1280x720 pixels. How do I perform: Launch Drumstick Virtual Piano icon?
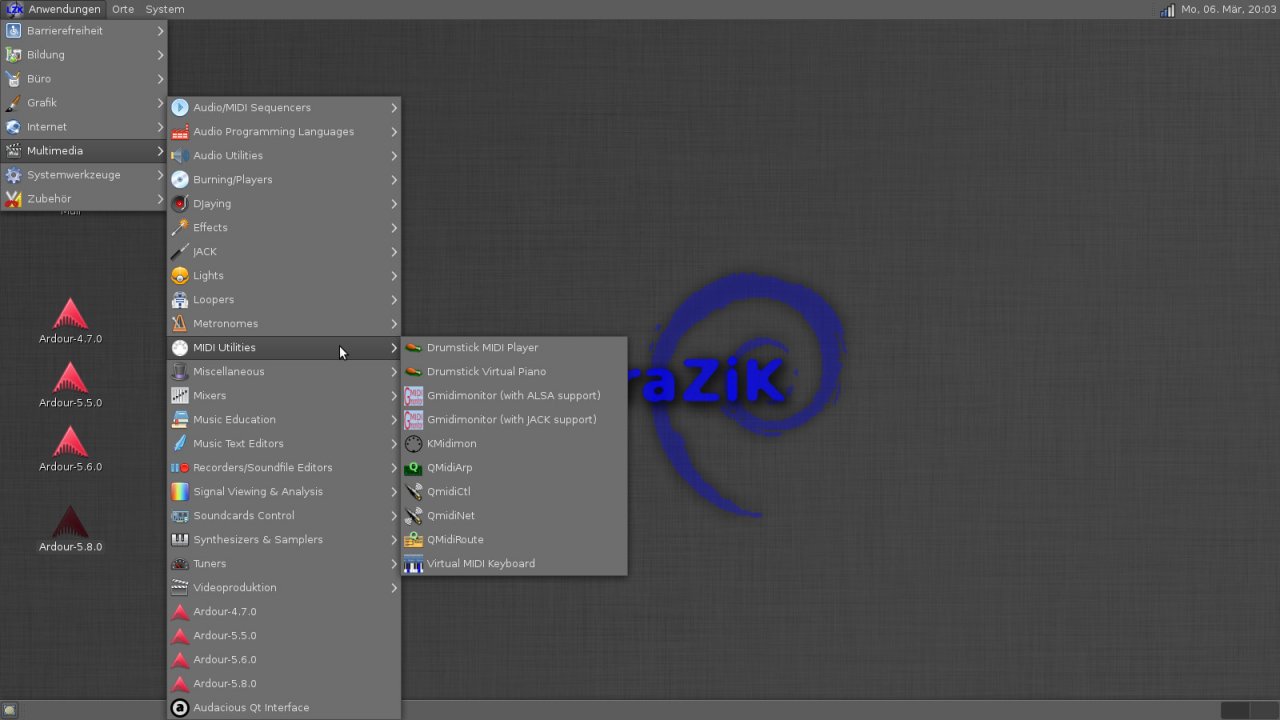(x=413, y=372)
